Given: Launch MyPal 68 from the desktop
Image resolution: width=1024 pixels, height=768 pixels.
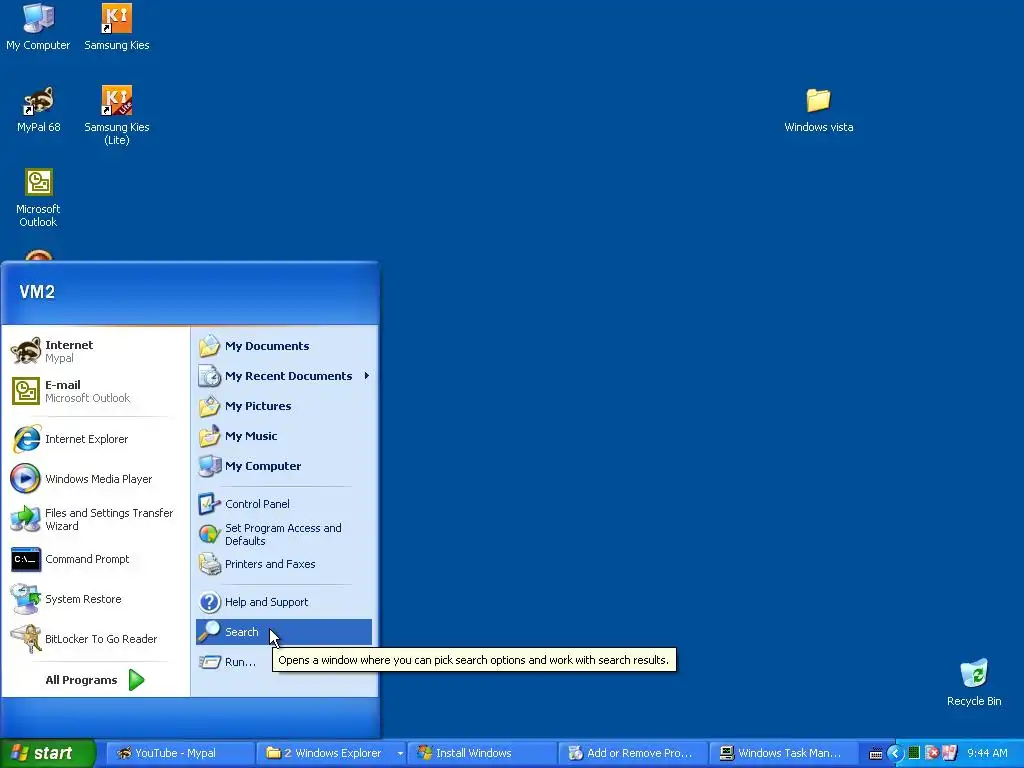Looking at the screenshot, I should click(38, 109).
